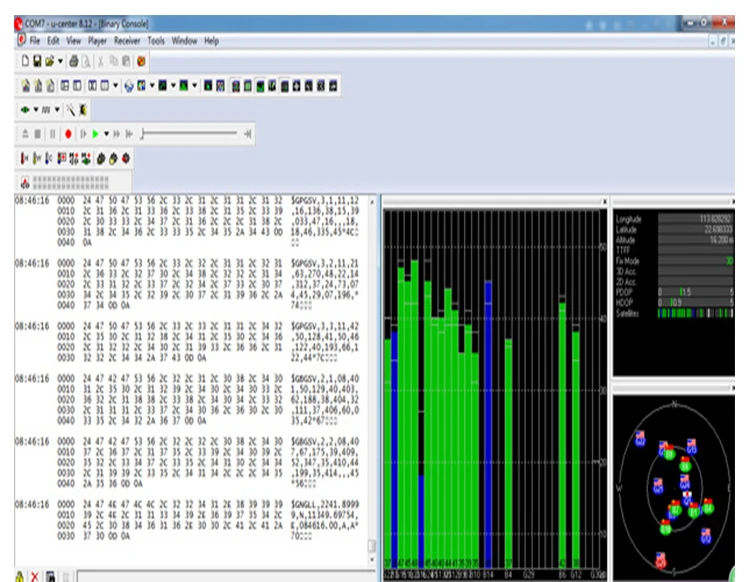Close the satellite level docking panel
This screenshot has height=582, width=749.
click(604, 202)
